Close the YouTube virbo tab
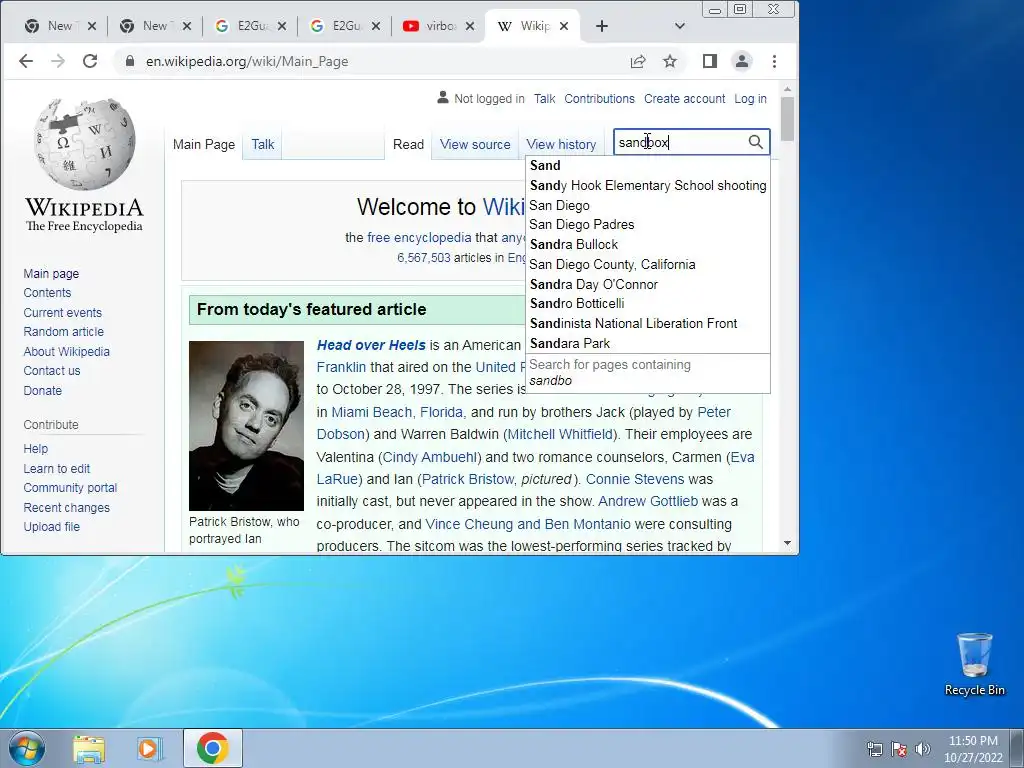Viewport: 1024px width, 768px height. coord(470,26)
